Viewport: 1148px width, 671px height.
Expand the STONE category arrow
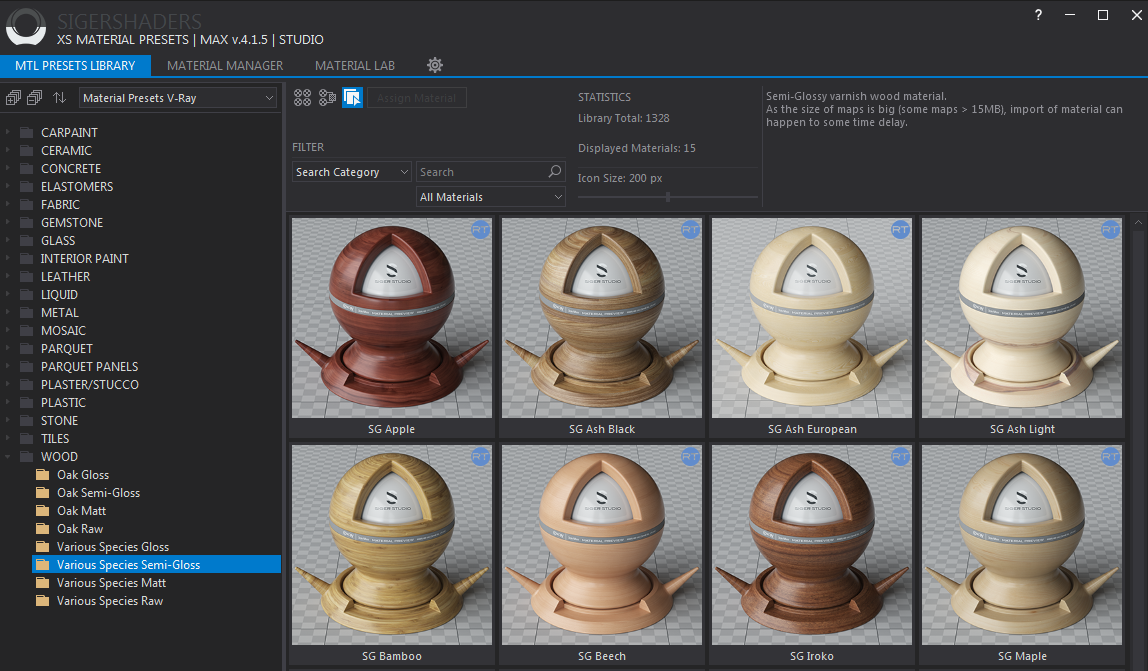(x=7, y=420)
